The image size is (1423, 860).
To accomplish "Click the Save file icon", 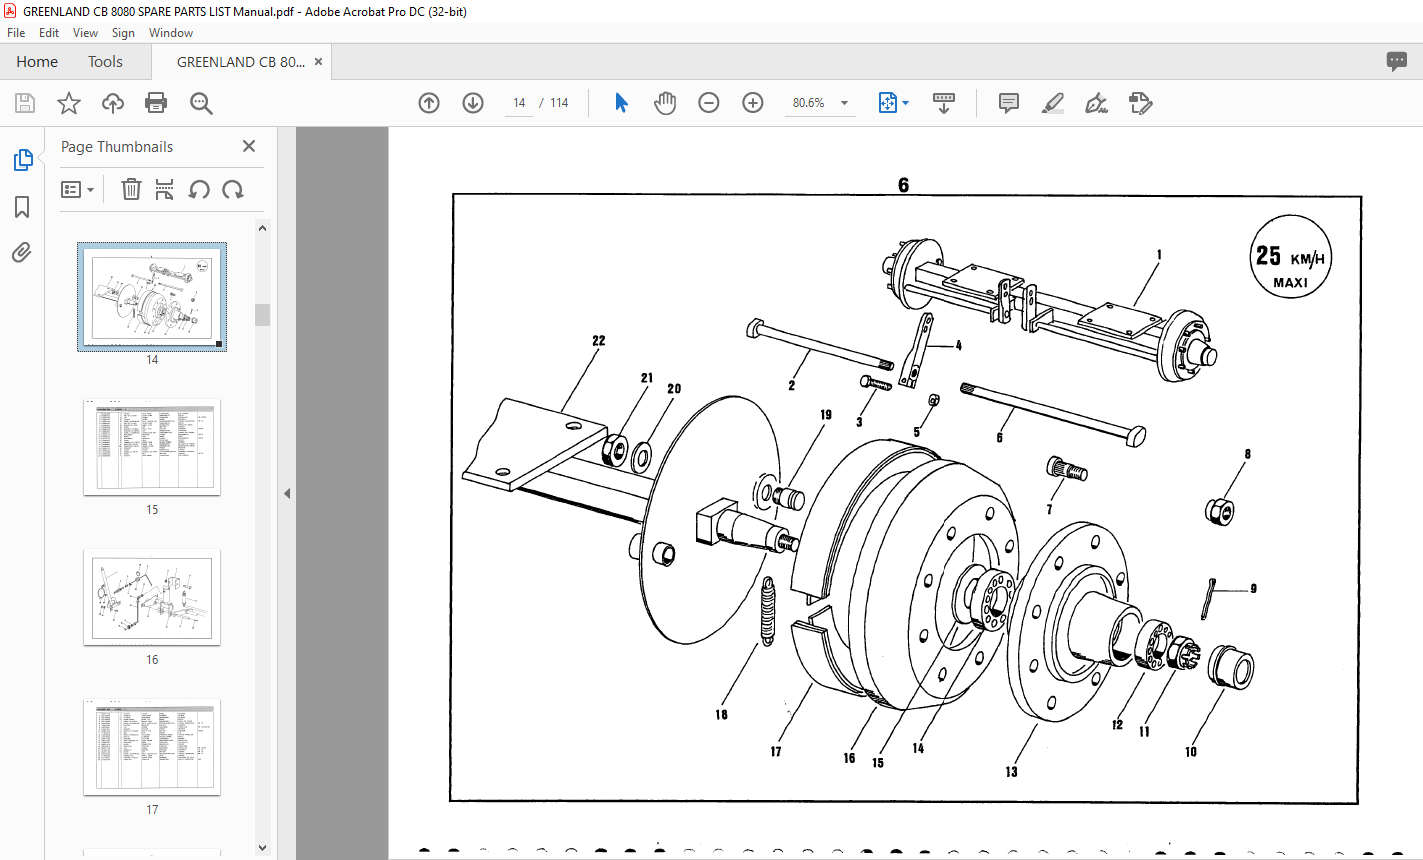I will click(x=25, y=103).
